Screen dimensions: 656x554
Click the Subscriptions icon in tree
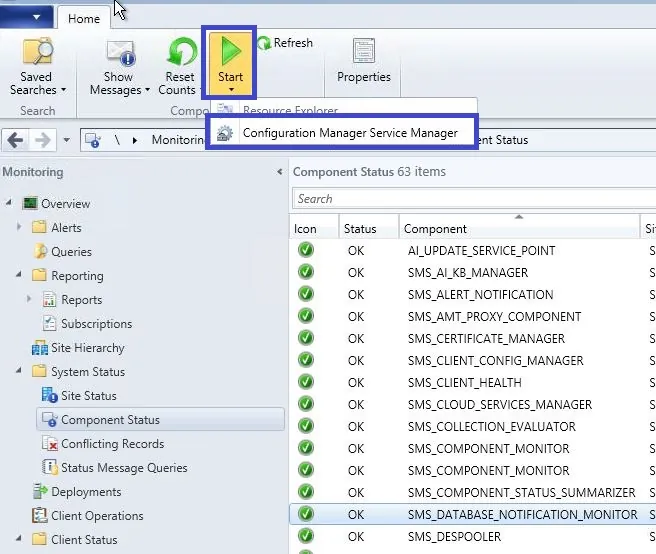coord(49,323)
